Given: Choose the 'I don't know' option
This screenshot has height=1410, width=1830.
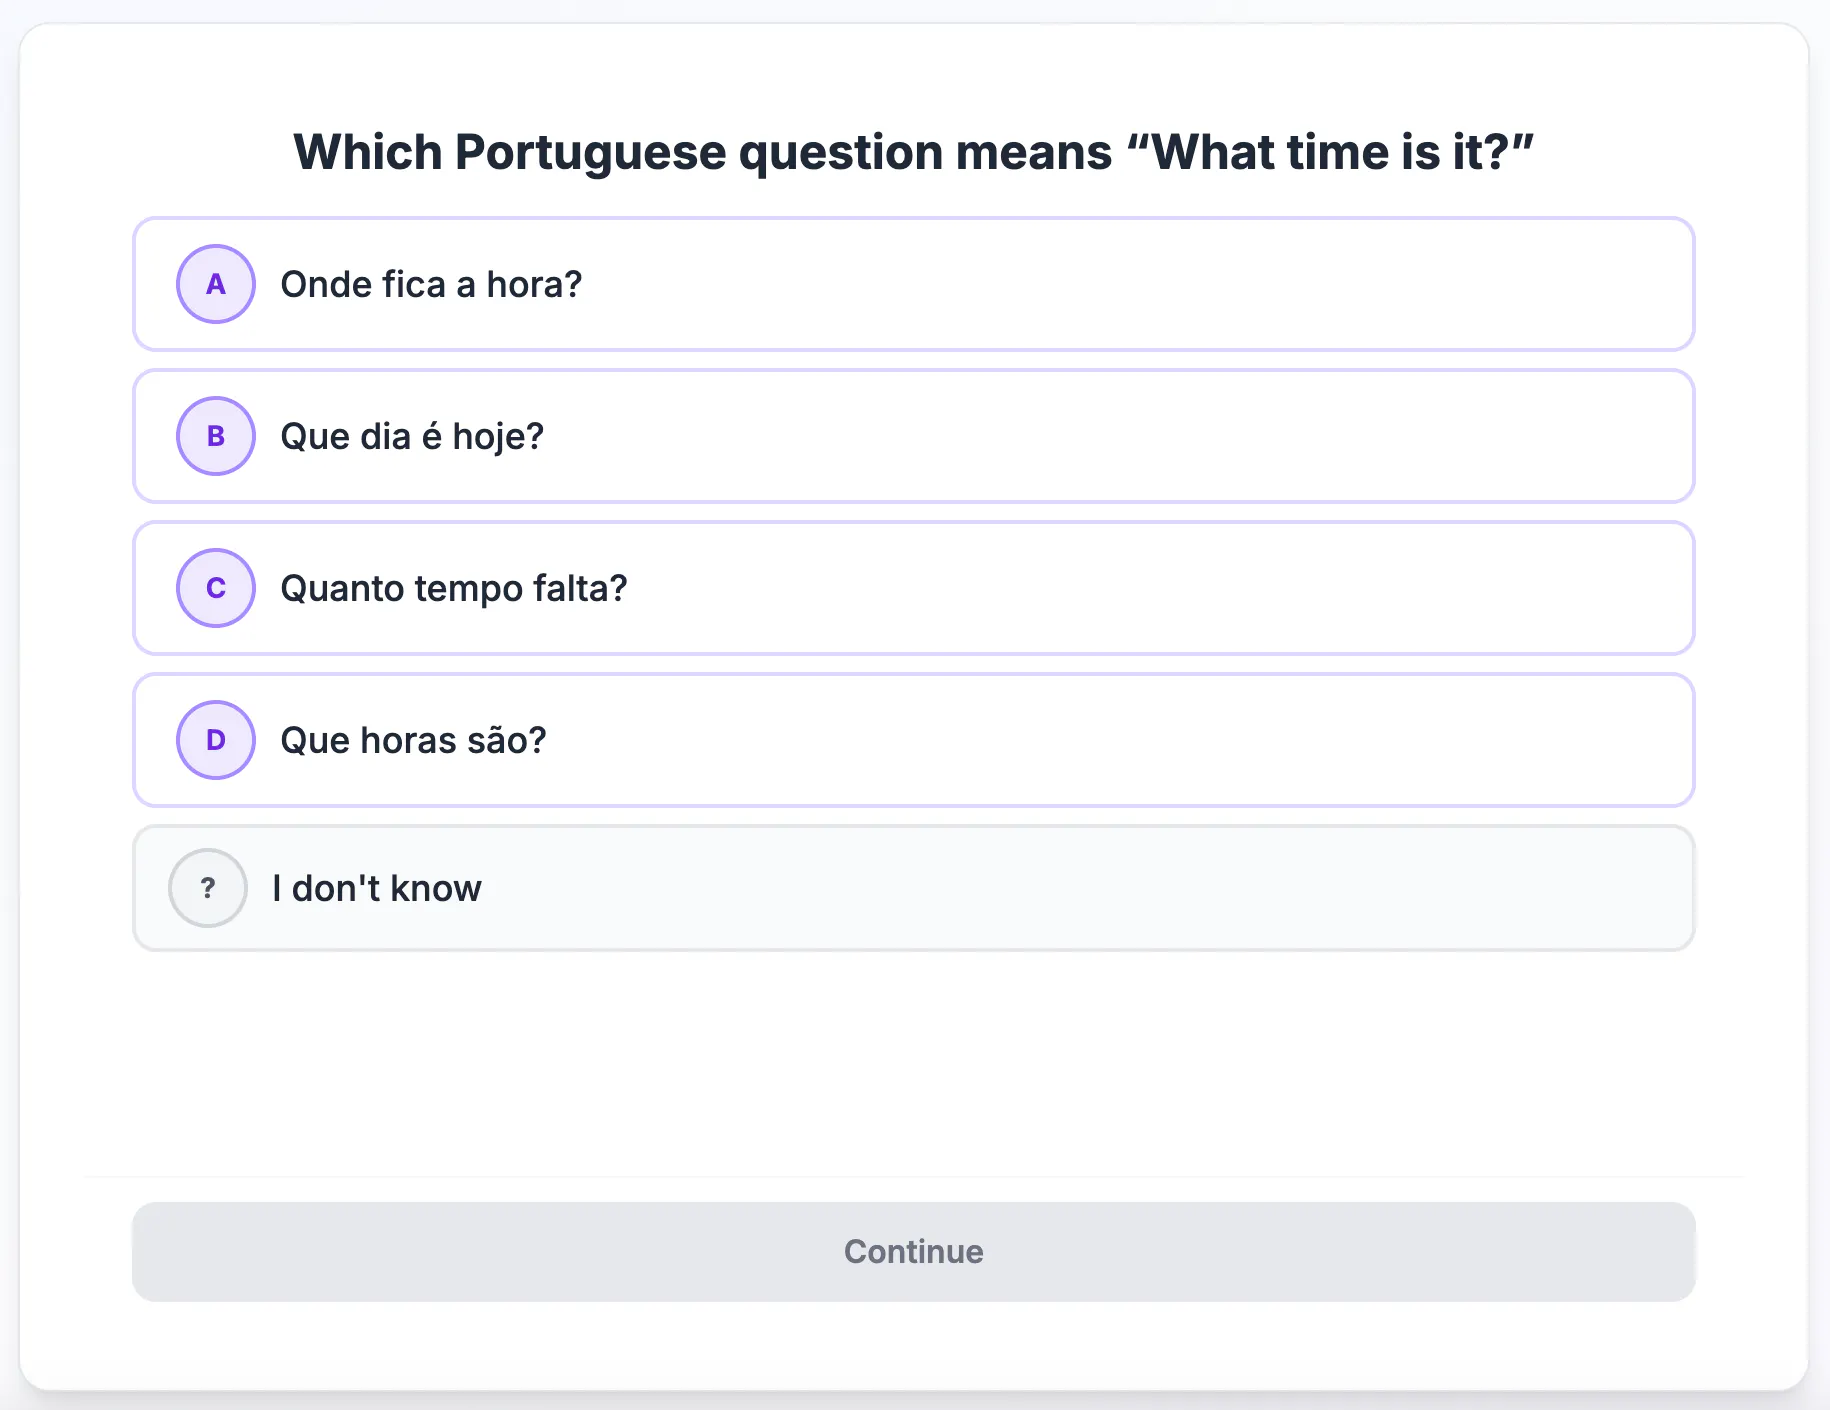Looking at the screenshot, I should [x=914, y=888].
